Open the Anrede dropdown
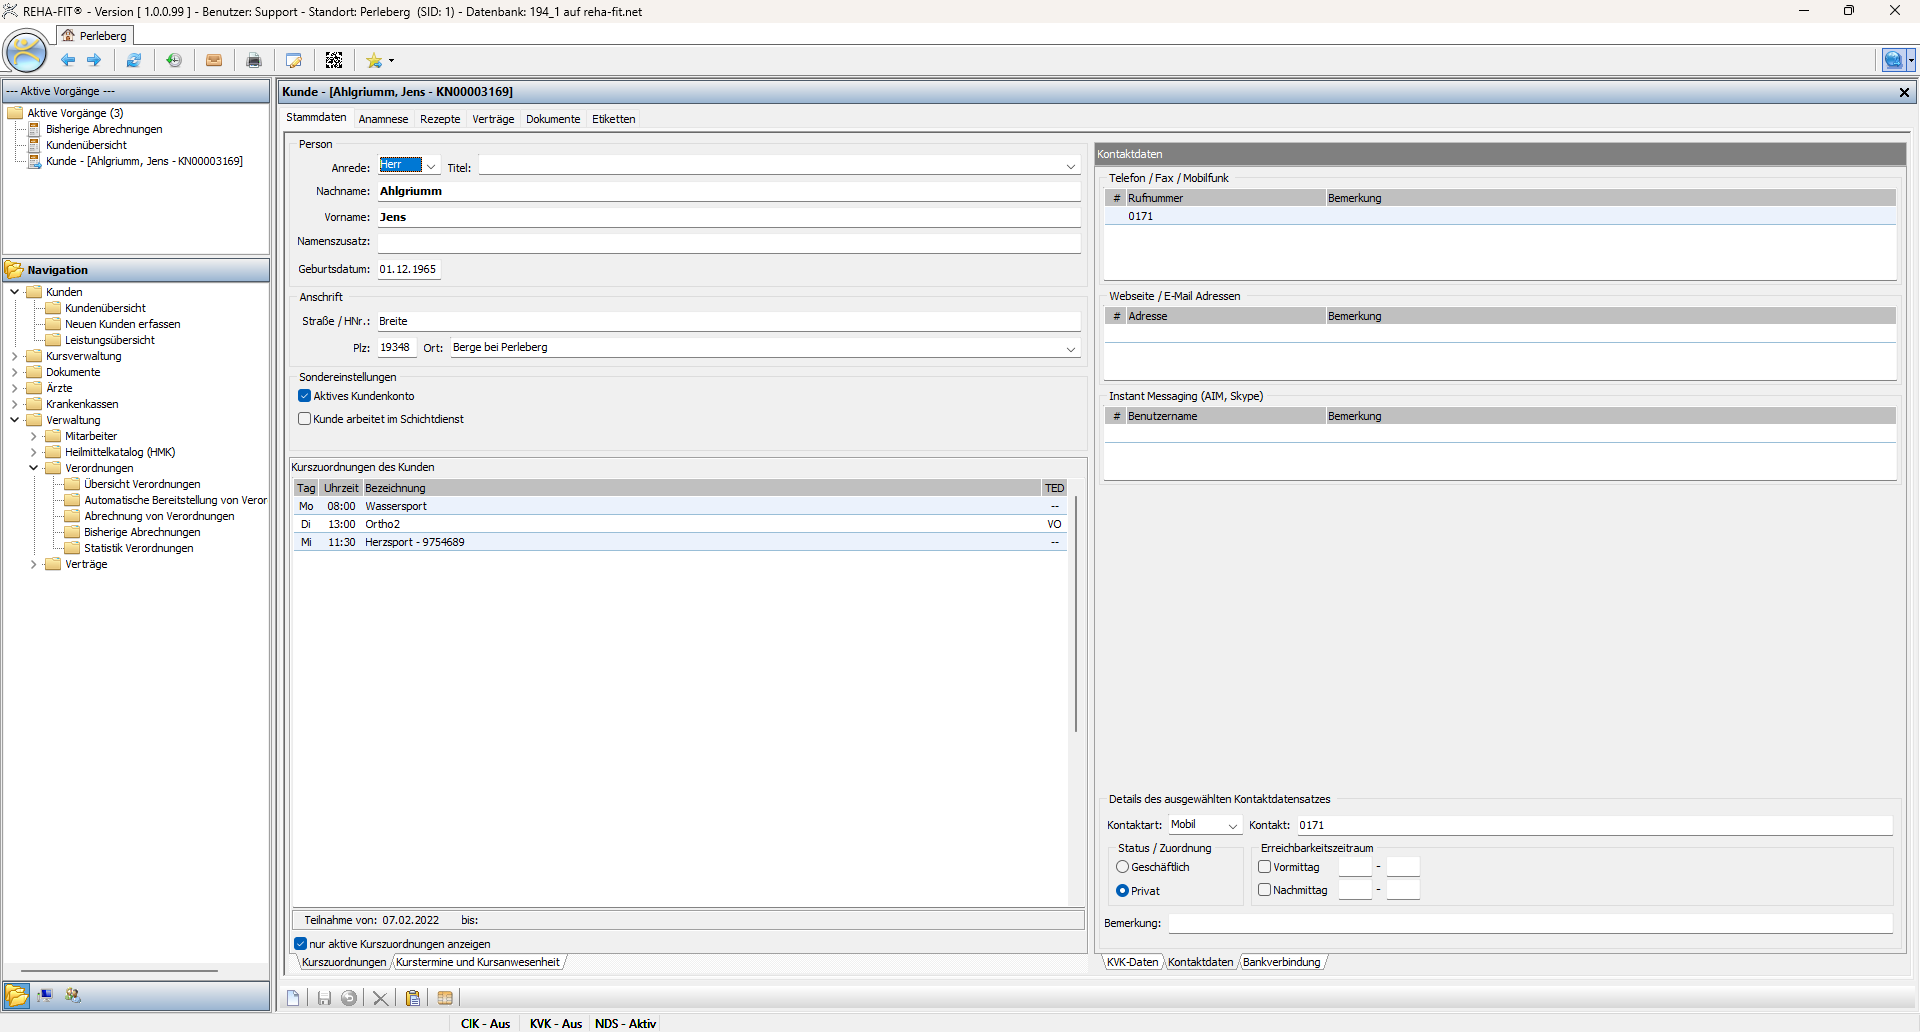 431,166
